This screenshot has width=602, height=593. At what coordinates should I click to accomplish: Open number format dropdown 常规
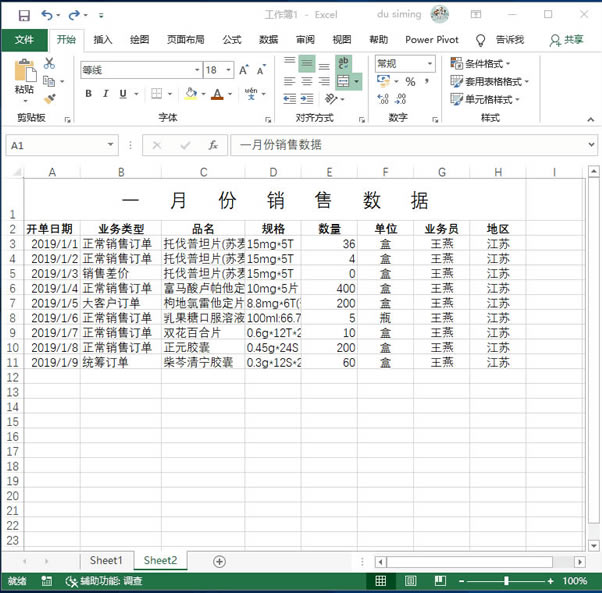(430, 63)
